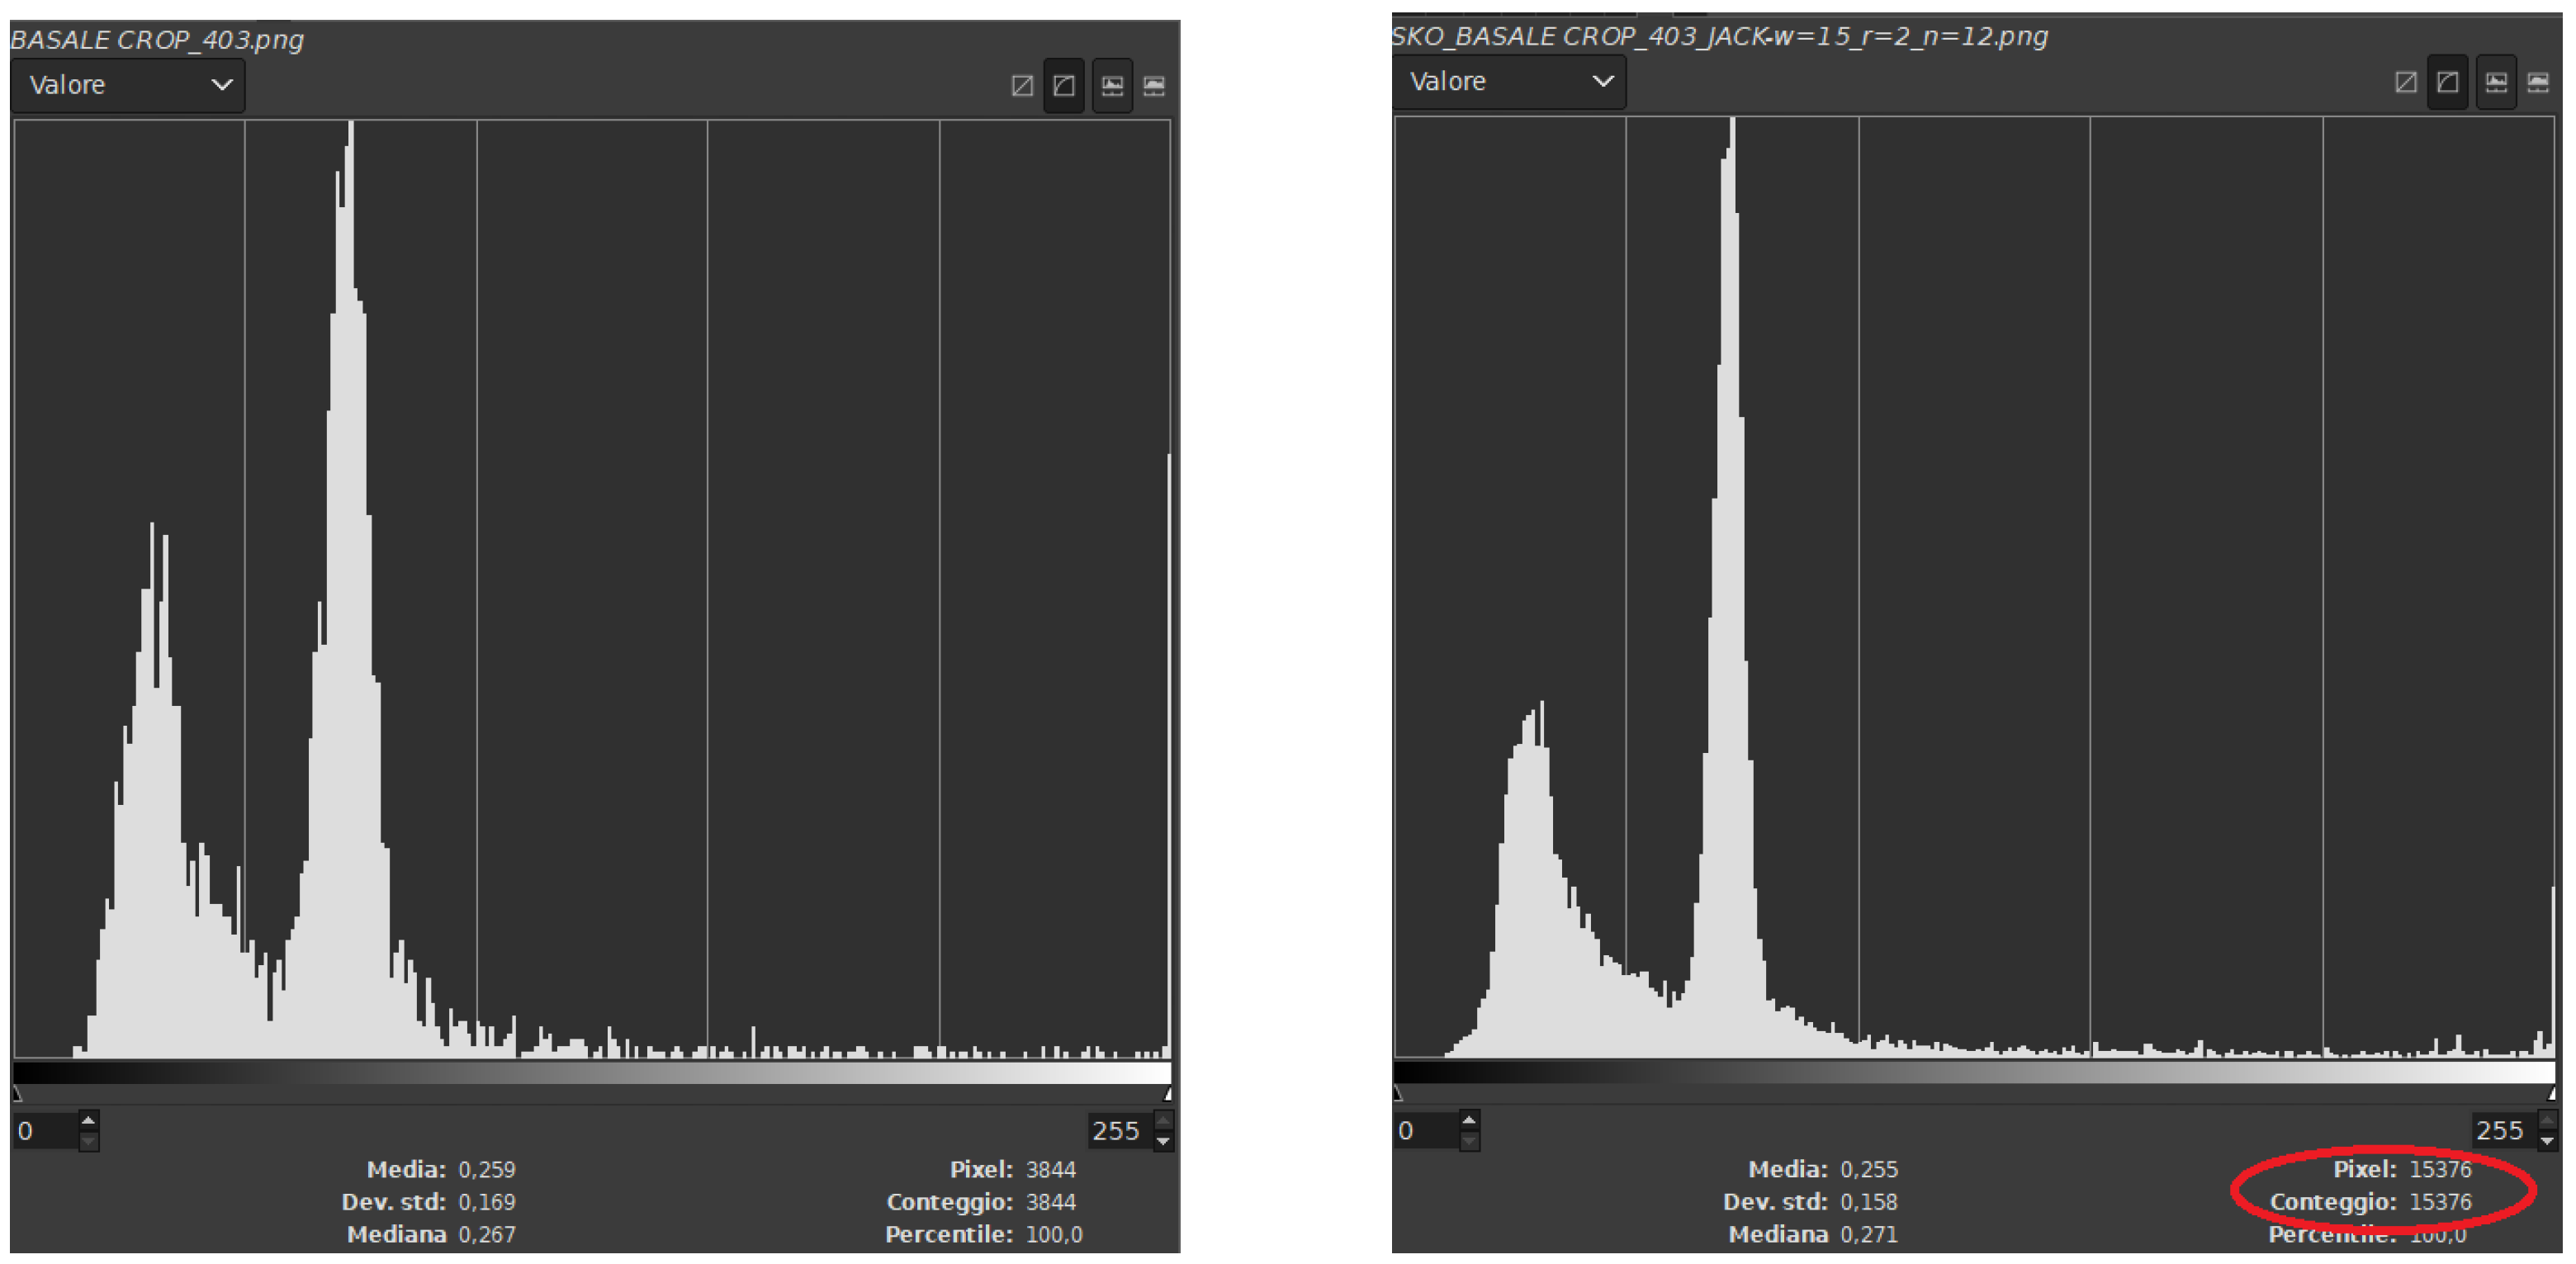Open Valore channel dropdown in left histogram
The height and width of the screenshot is (1264, 2576).
[128, 85]
